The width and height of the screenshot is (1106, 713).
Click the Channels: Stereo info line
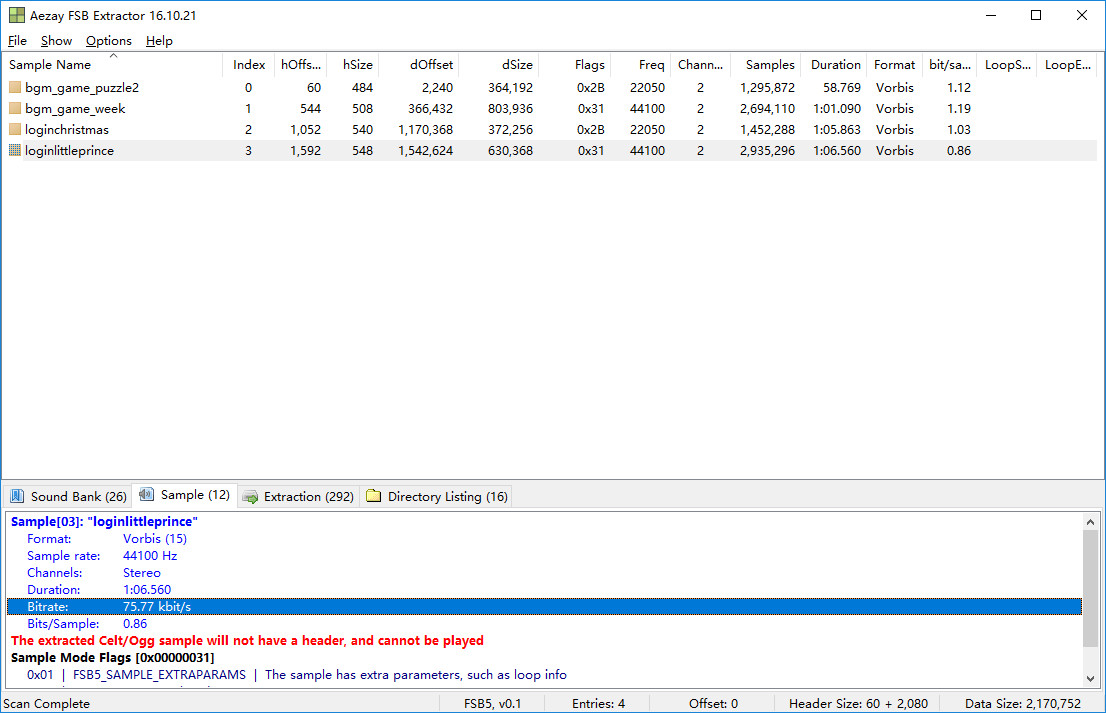[94, 573]
